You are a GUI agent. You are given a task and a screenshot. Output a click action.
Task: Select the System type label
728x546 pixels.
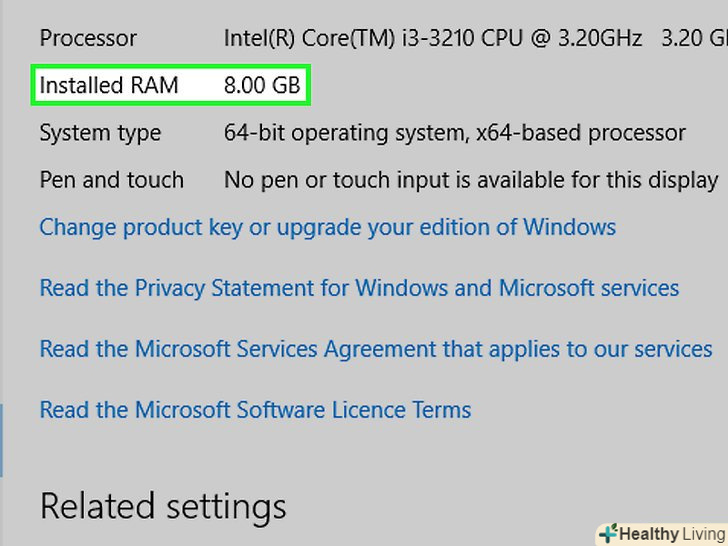click(x=100, y=133)
